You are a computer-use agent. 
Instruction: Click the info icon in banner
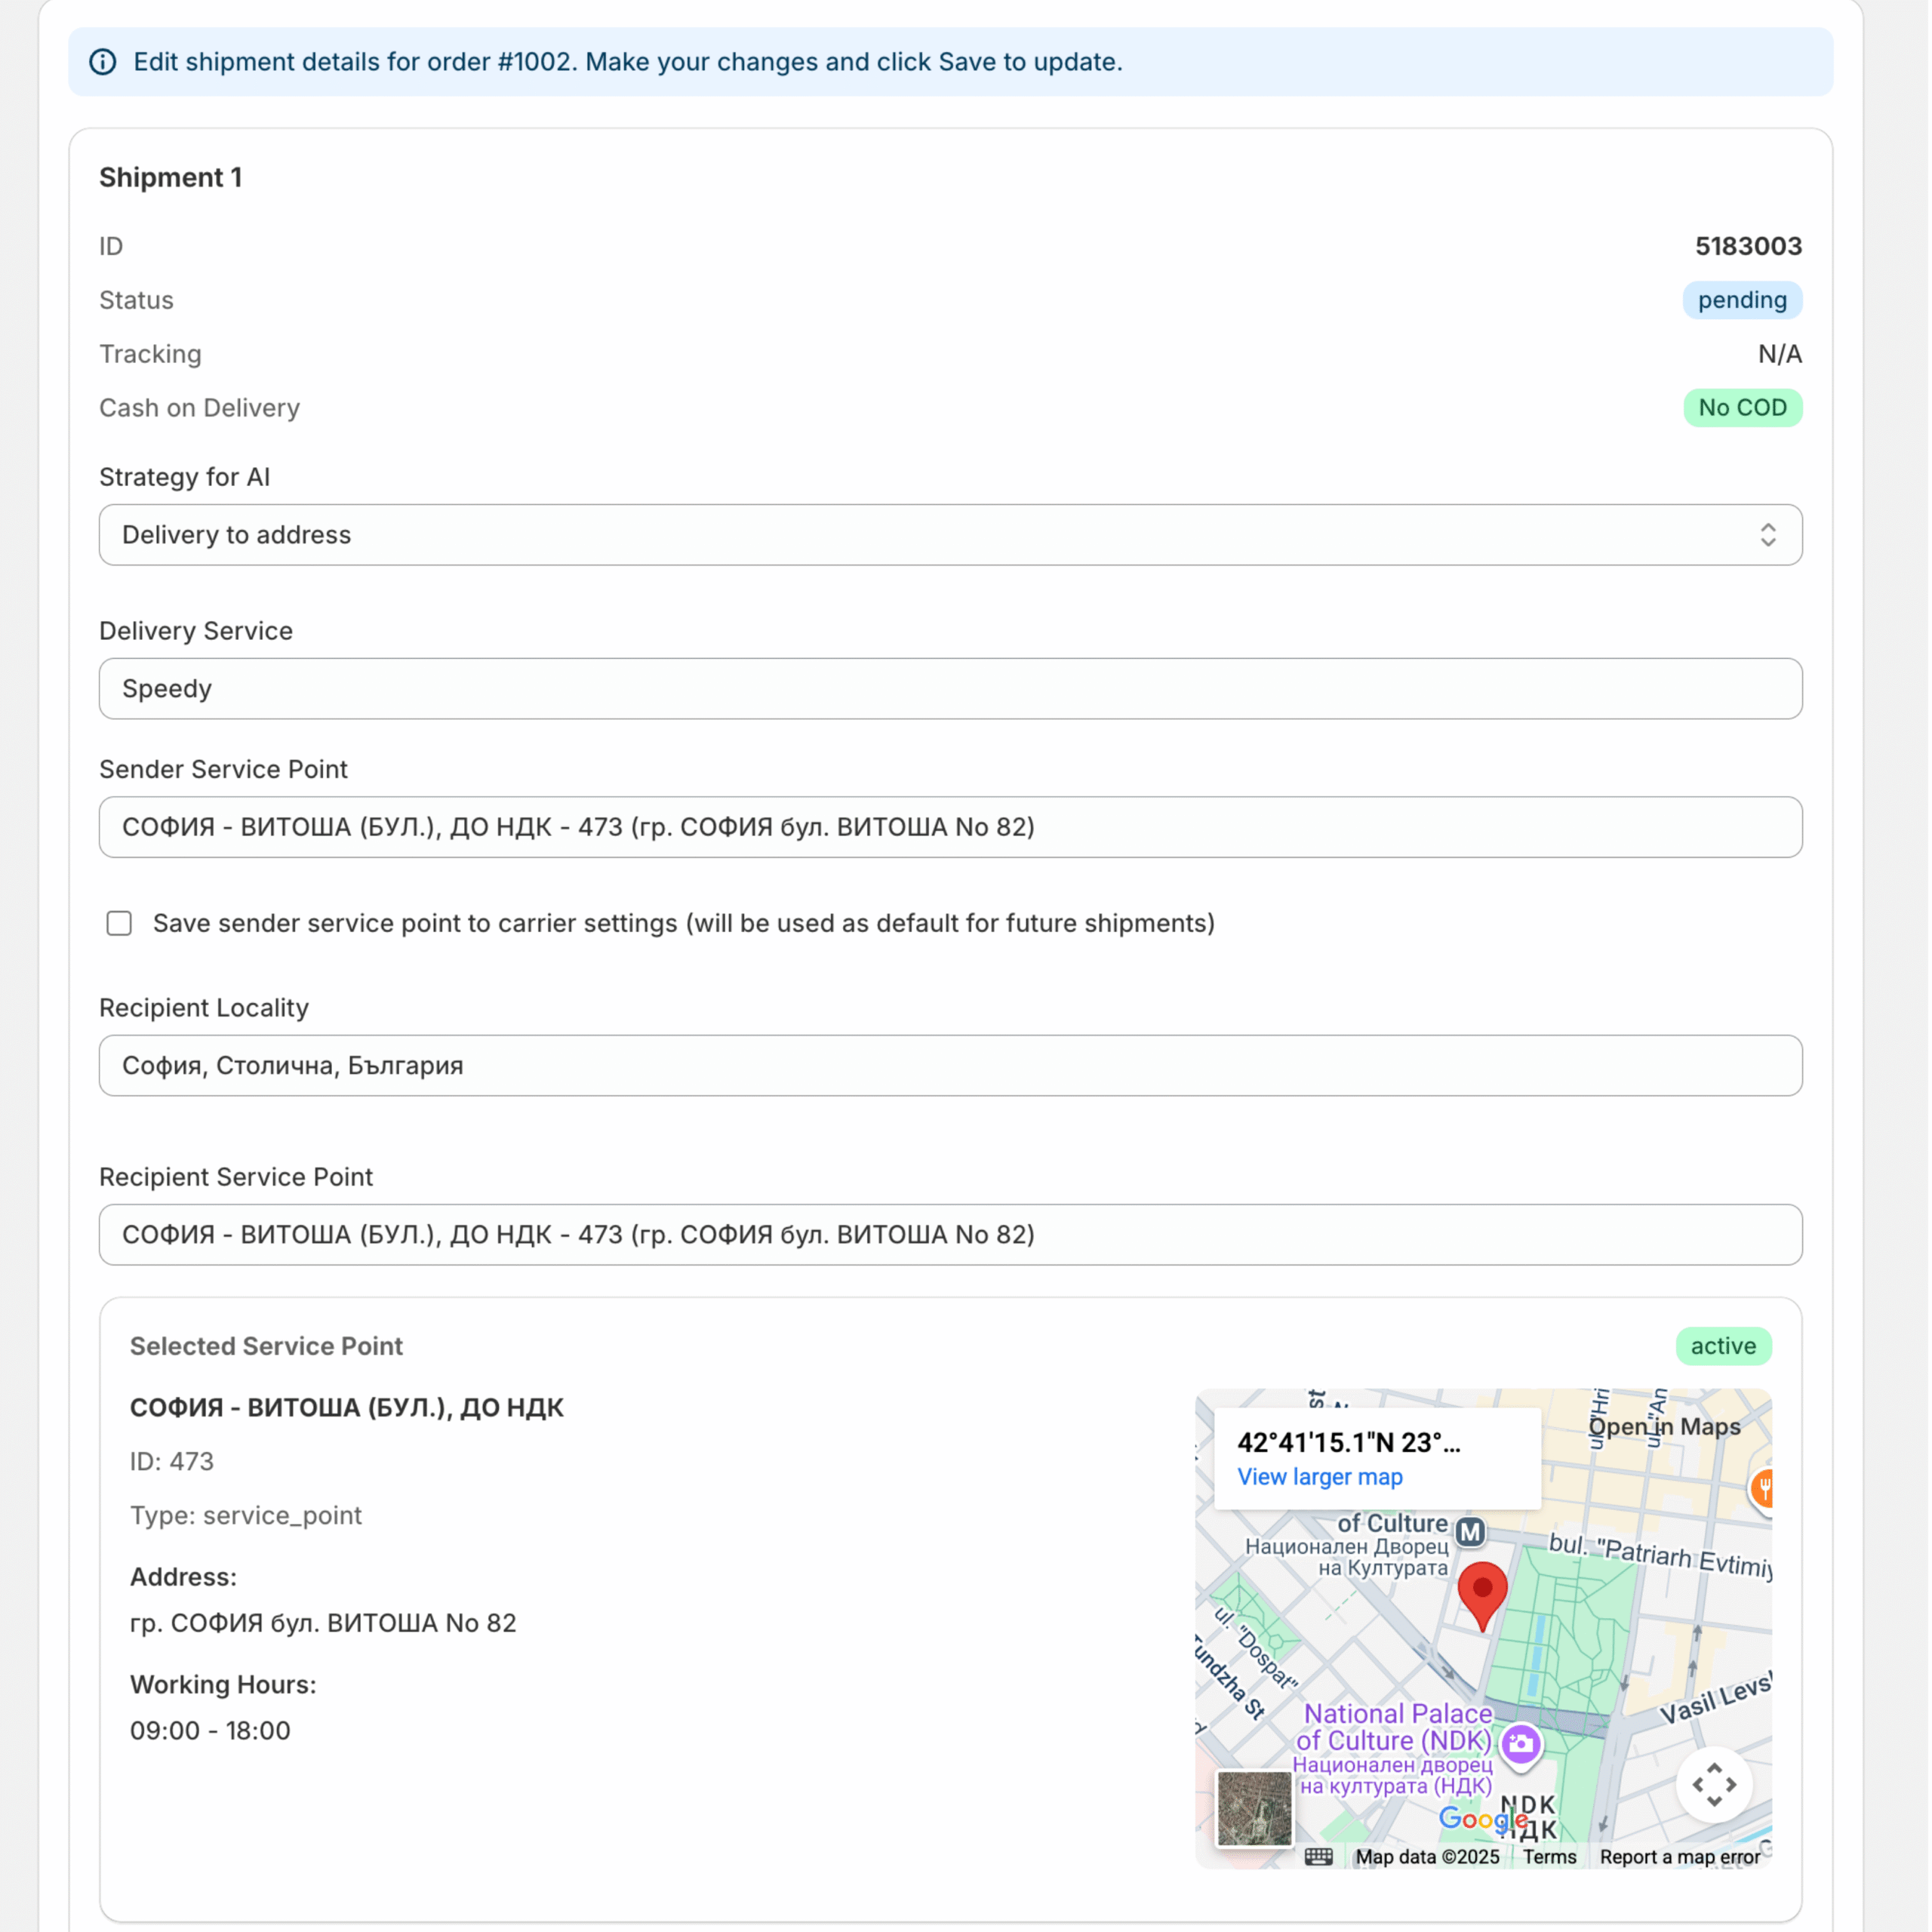(103, 62)
